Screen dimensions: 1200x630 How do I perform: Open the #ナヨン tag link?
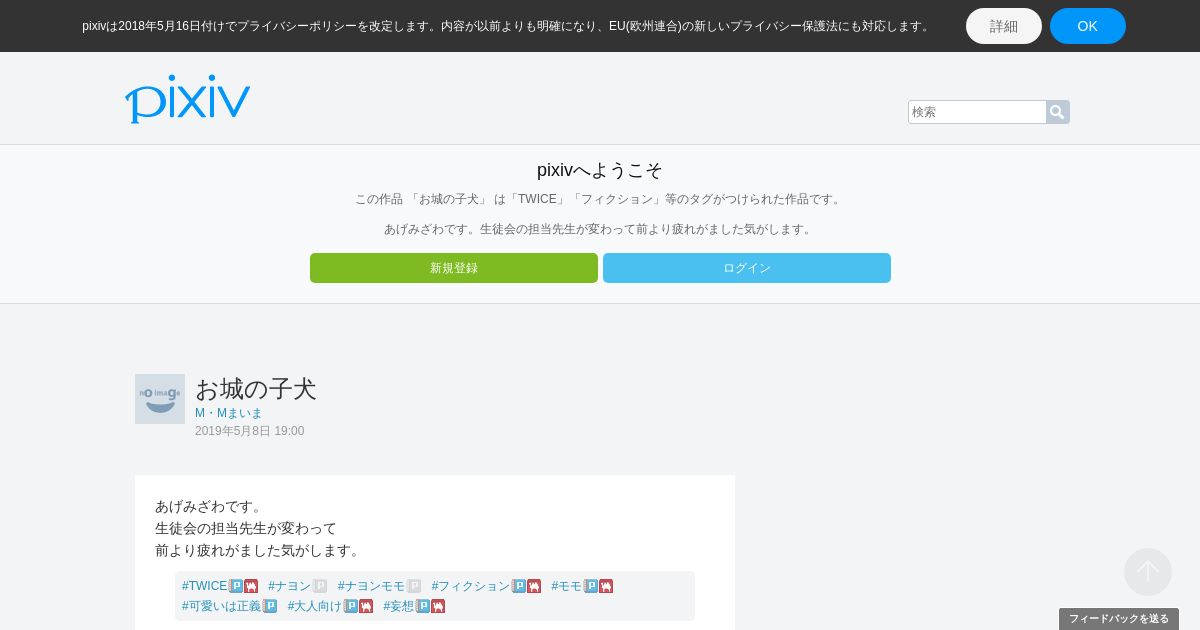click(290, 586)
